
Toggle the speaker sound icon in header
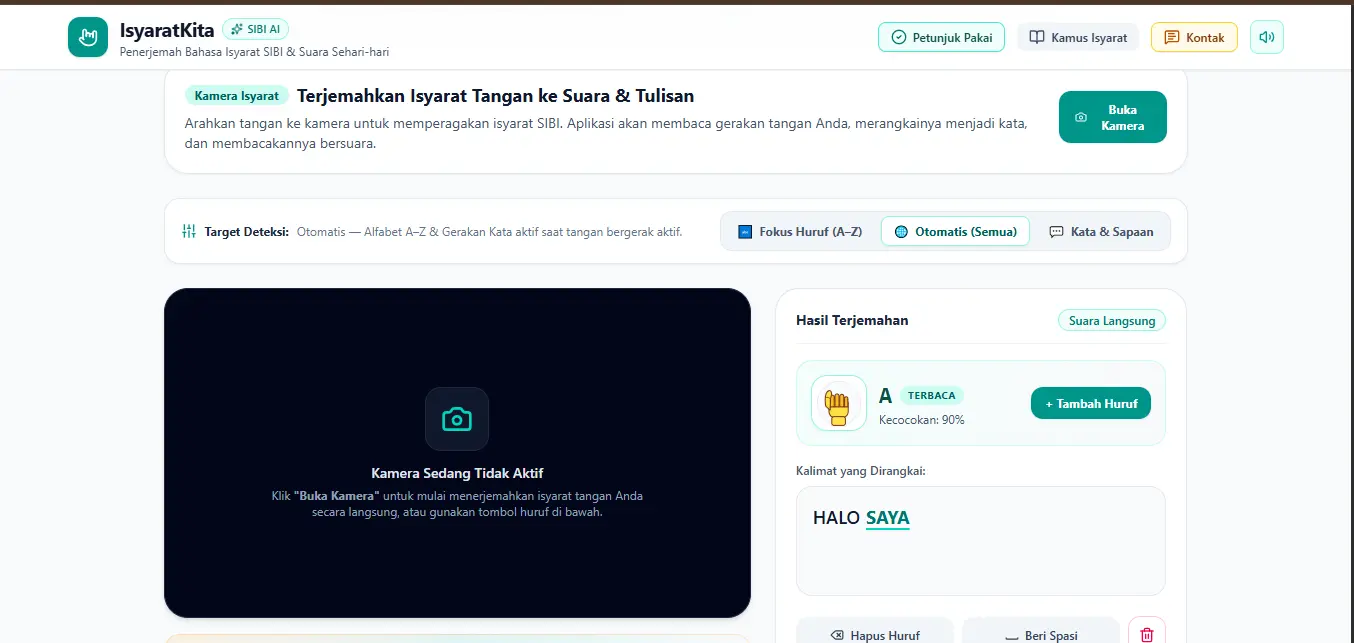1267,37
